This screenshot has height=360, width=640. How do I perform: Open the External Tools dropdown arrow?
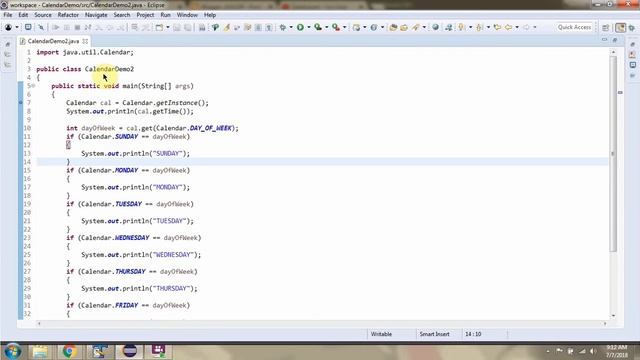coord(344,27)
